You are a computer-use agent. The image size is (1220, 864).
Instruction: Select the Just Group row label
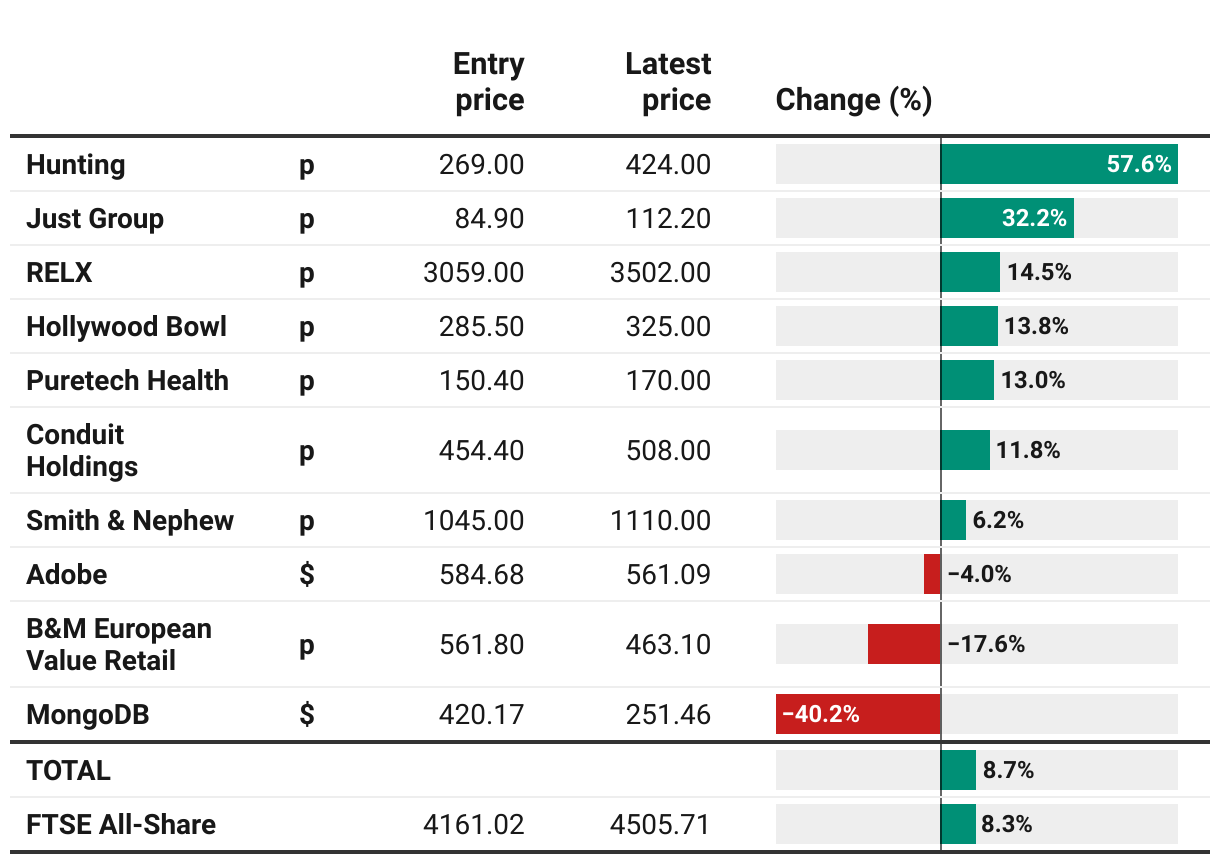pyautogui.click(x=95, y=219)
